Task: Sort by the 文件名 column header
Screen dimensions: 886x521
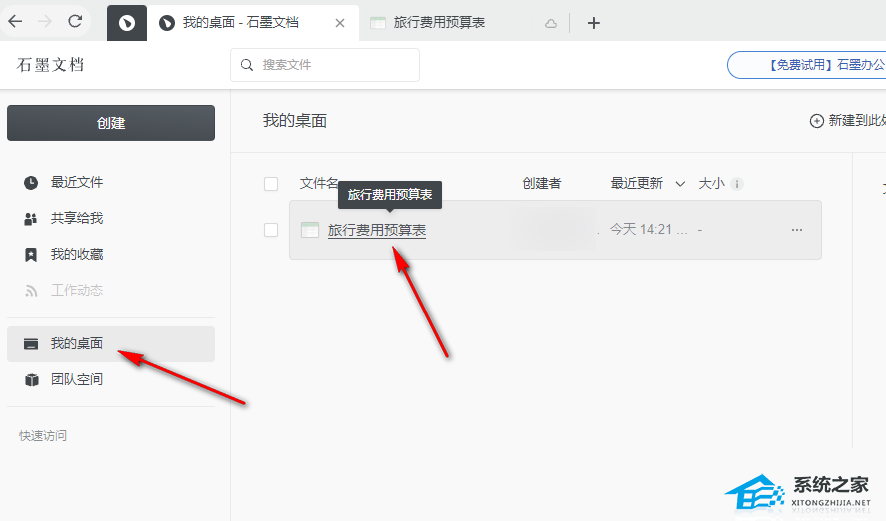Action: click(319, 183)
